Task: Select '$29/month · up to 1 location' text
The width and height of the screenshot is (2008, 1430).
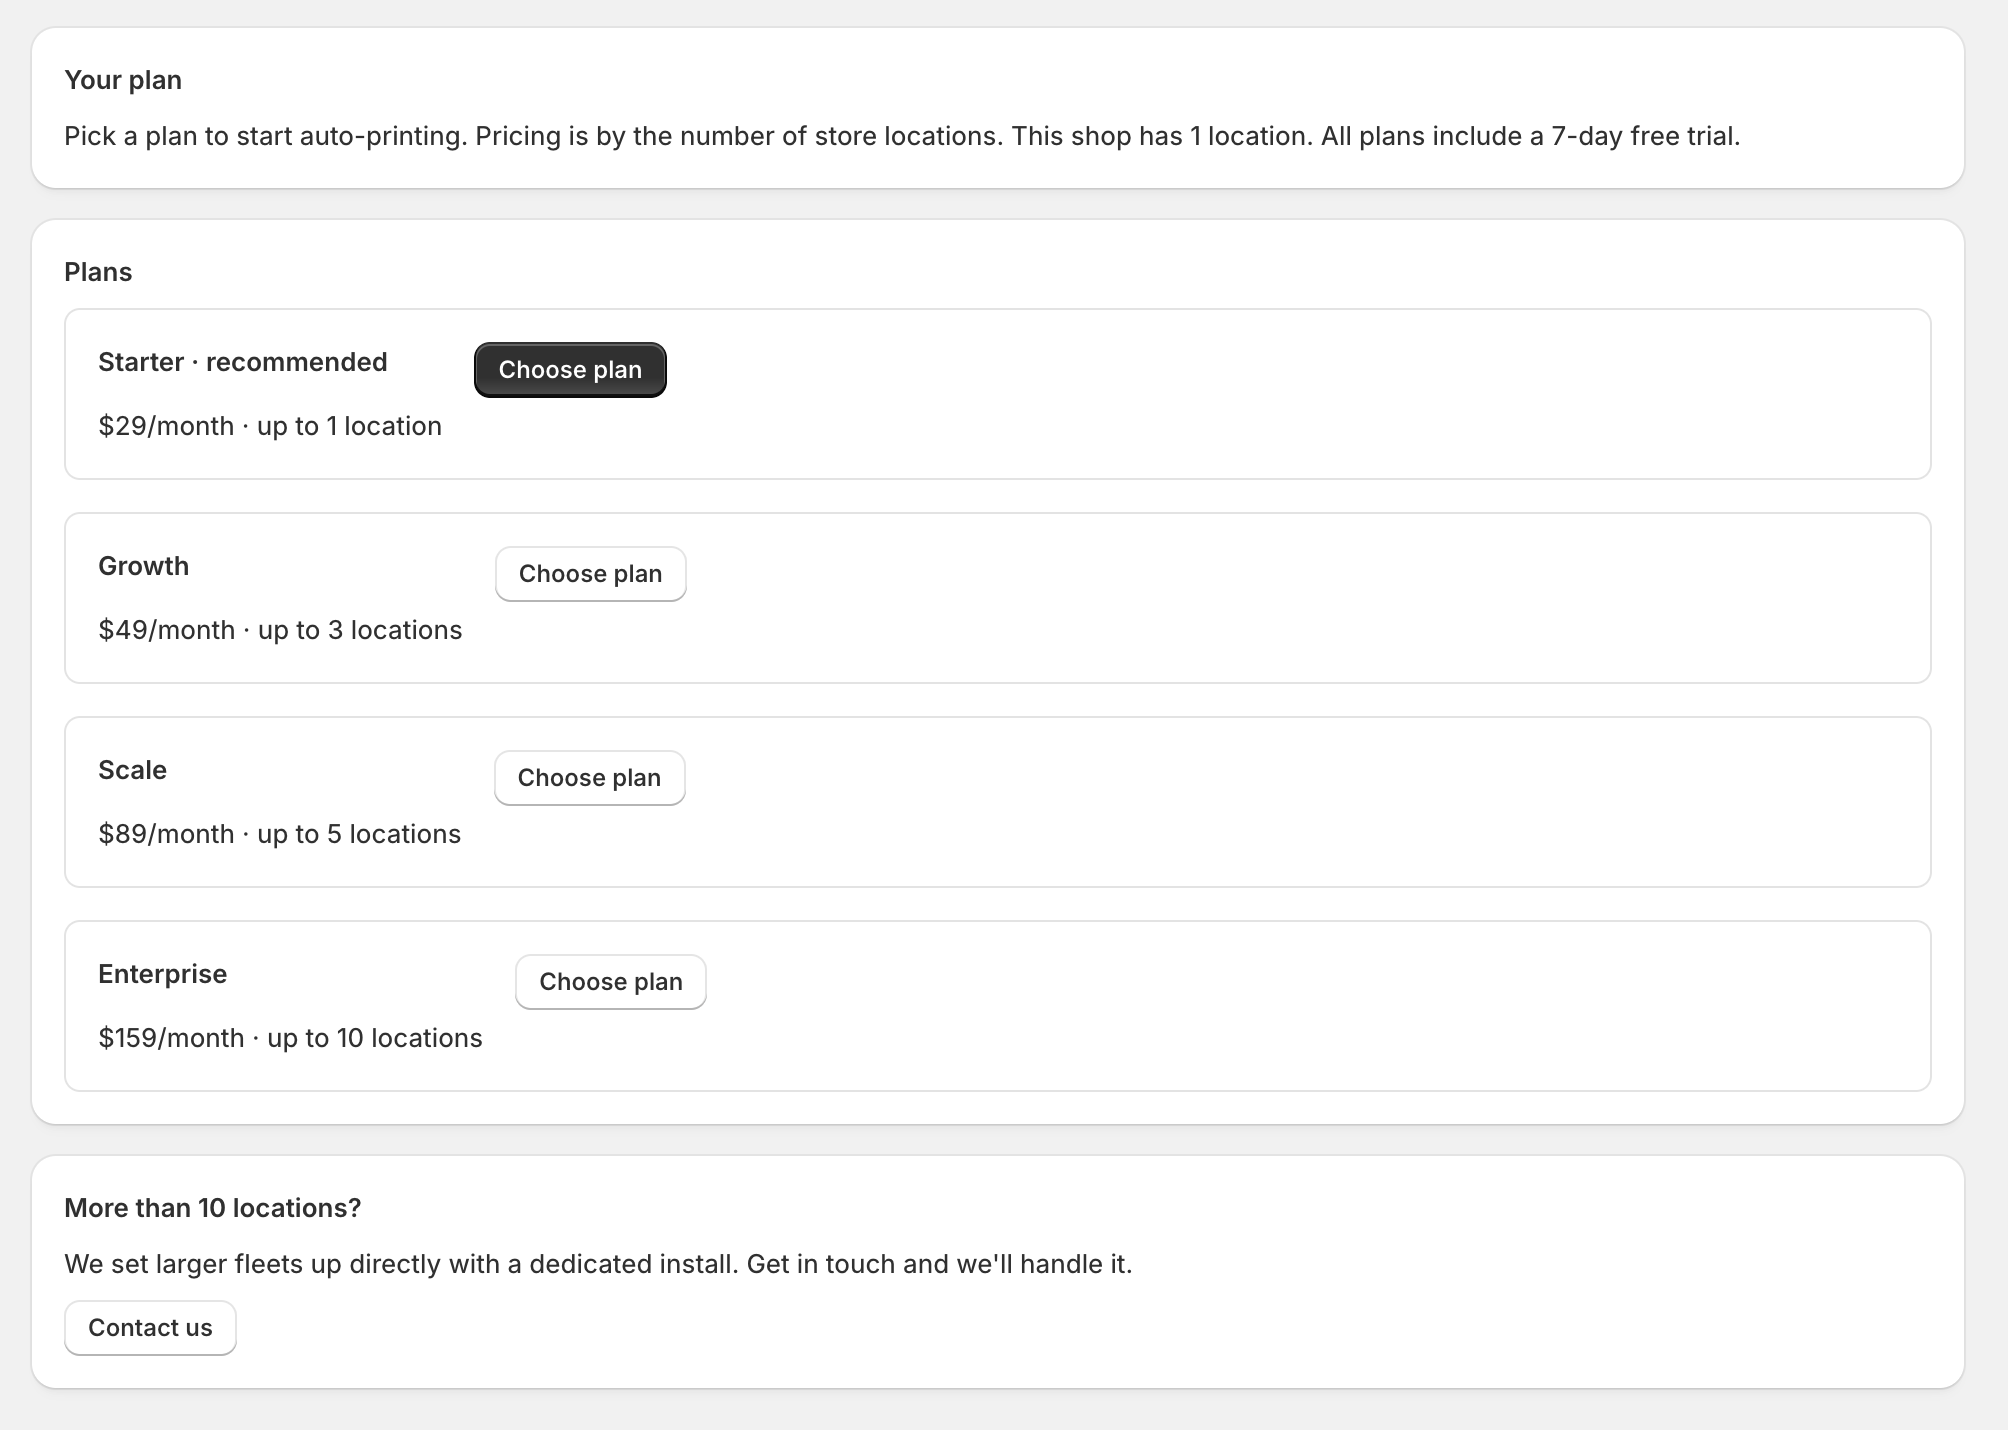Action: click(x=270, y=426)
